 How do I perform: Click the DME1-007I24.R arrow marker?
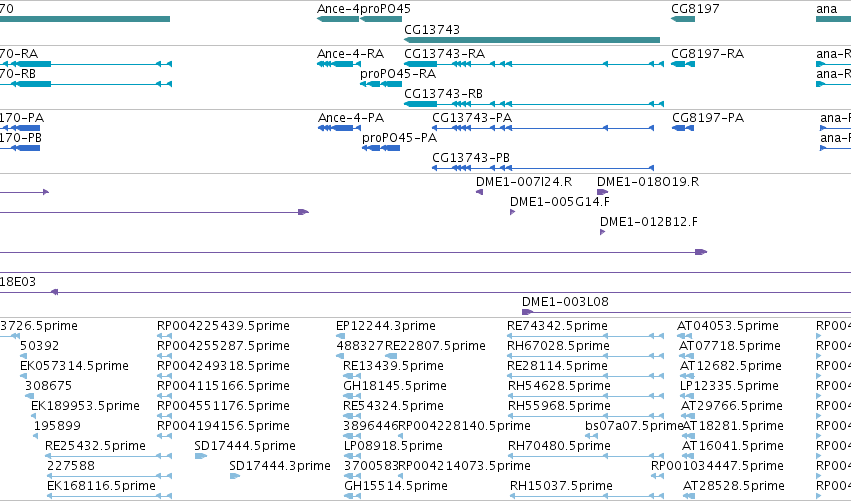click(x=479, y=192)
